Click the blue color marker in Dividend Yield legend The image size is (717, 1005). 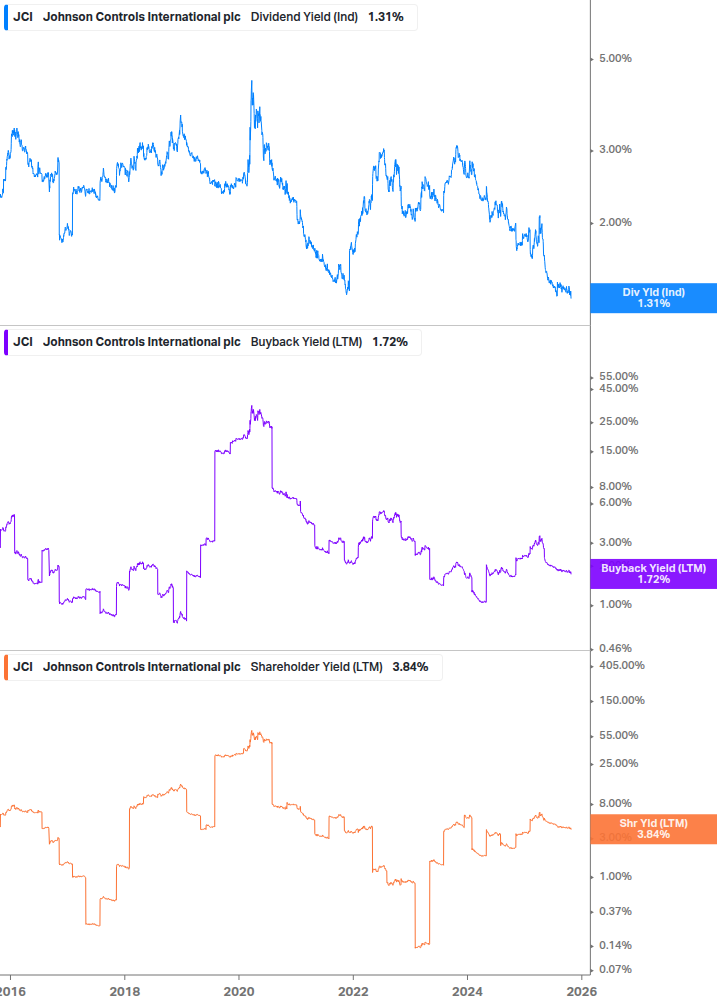point(6,17)
